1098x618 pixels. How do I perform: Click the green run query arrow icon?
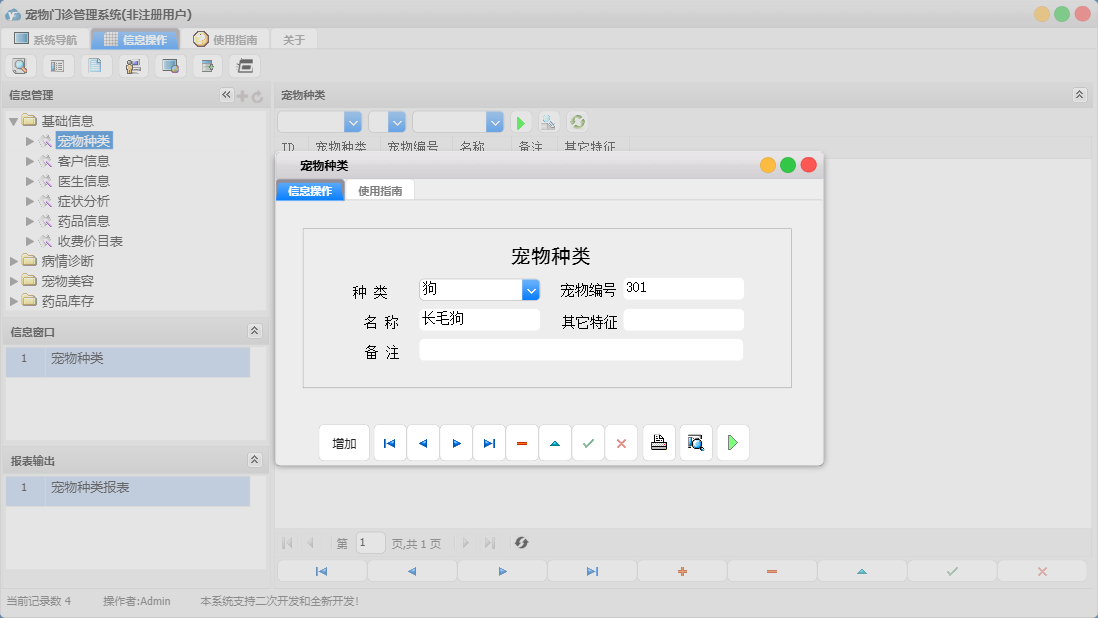520,121
